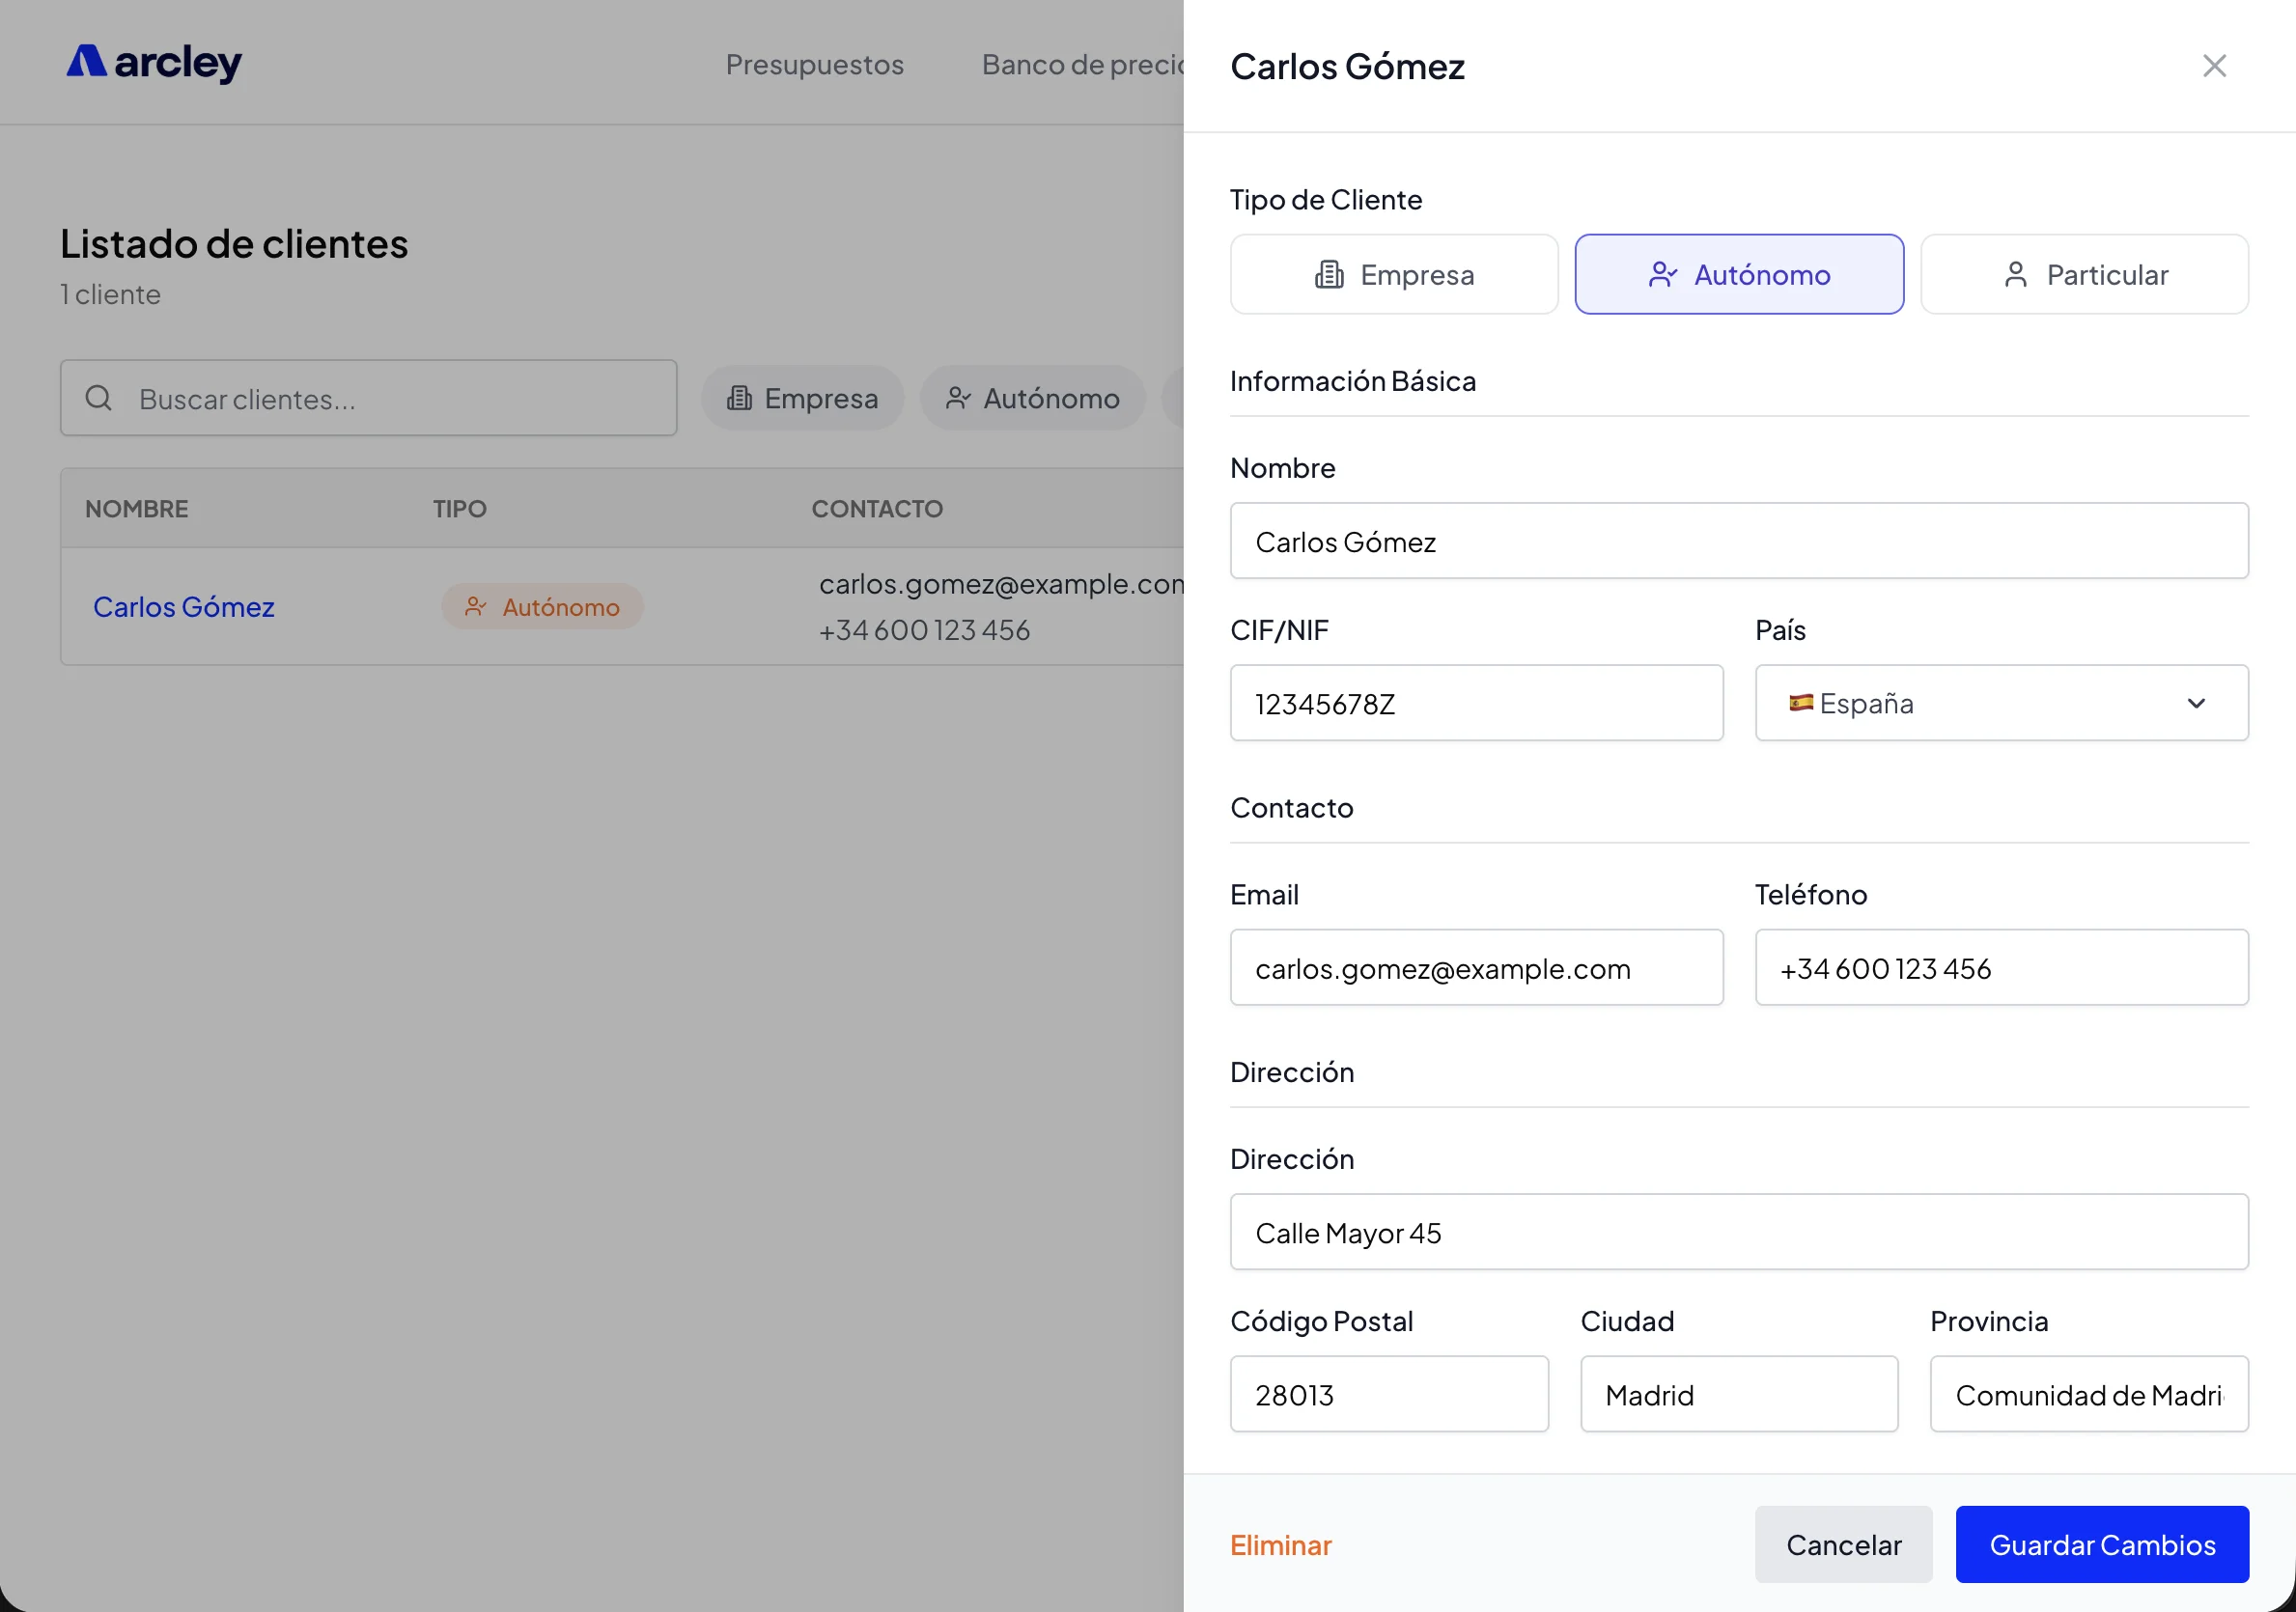Image resolution: width=2296 pixels, height=1612 pixels.
Task: Open the Presupuestos nav item
Action: pos(814,64)
